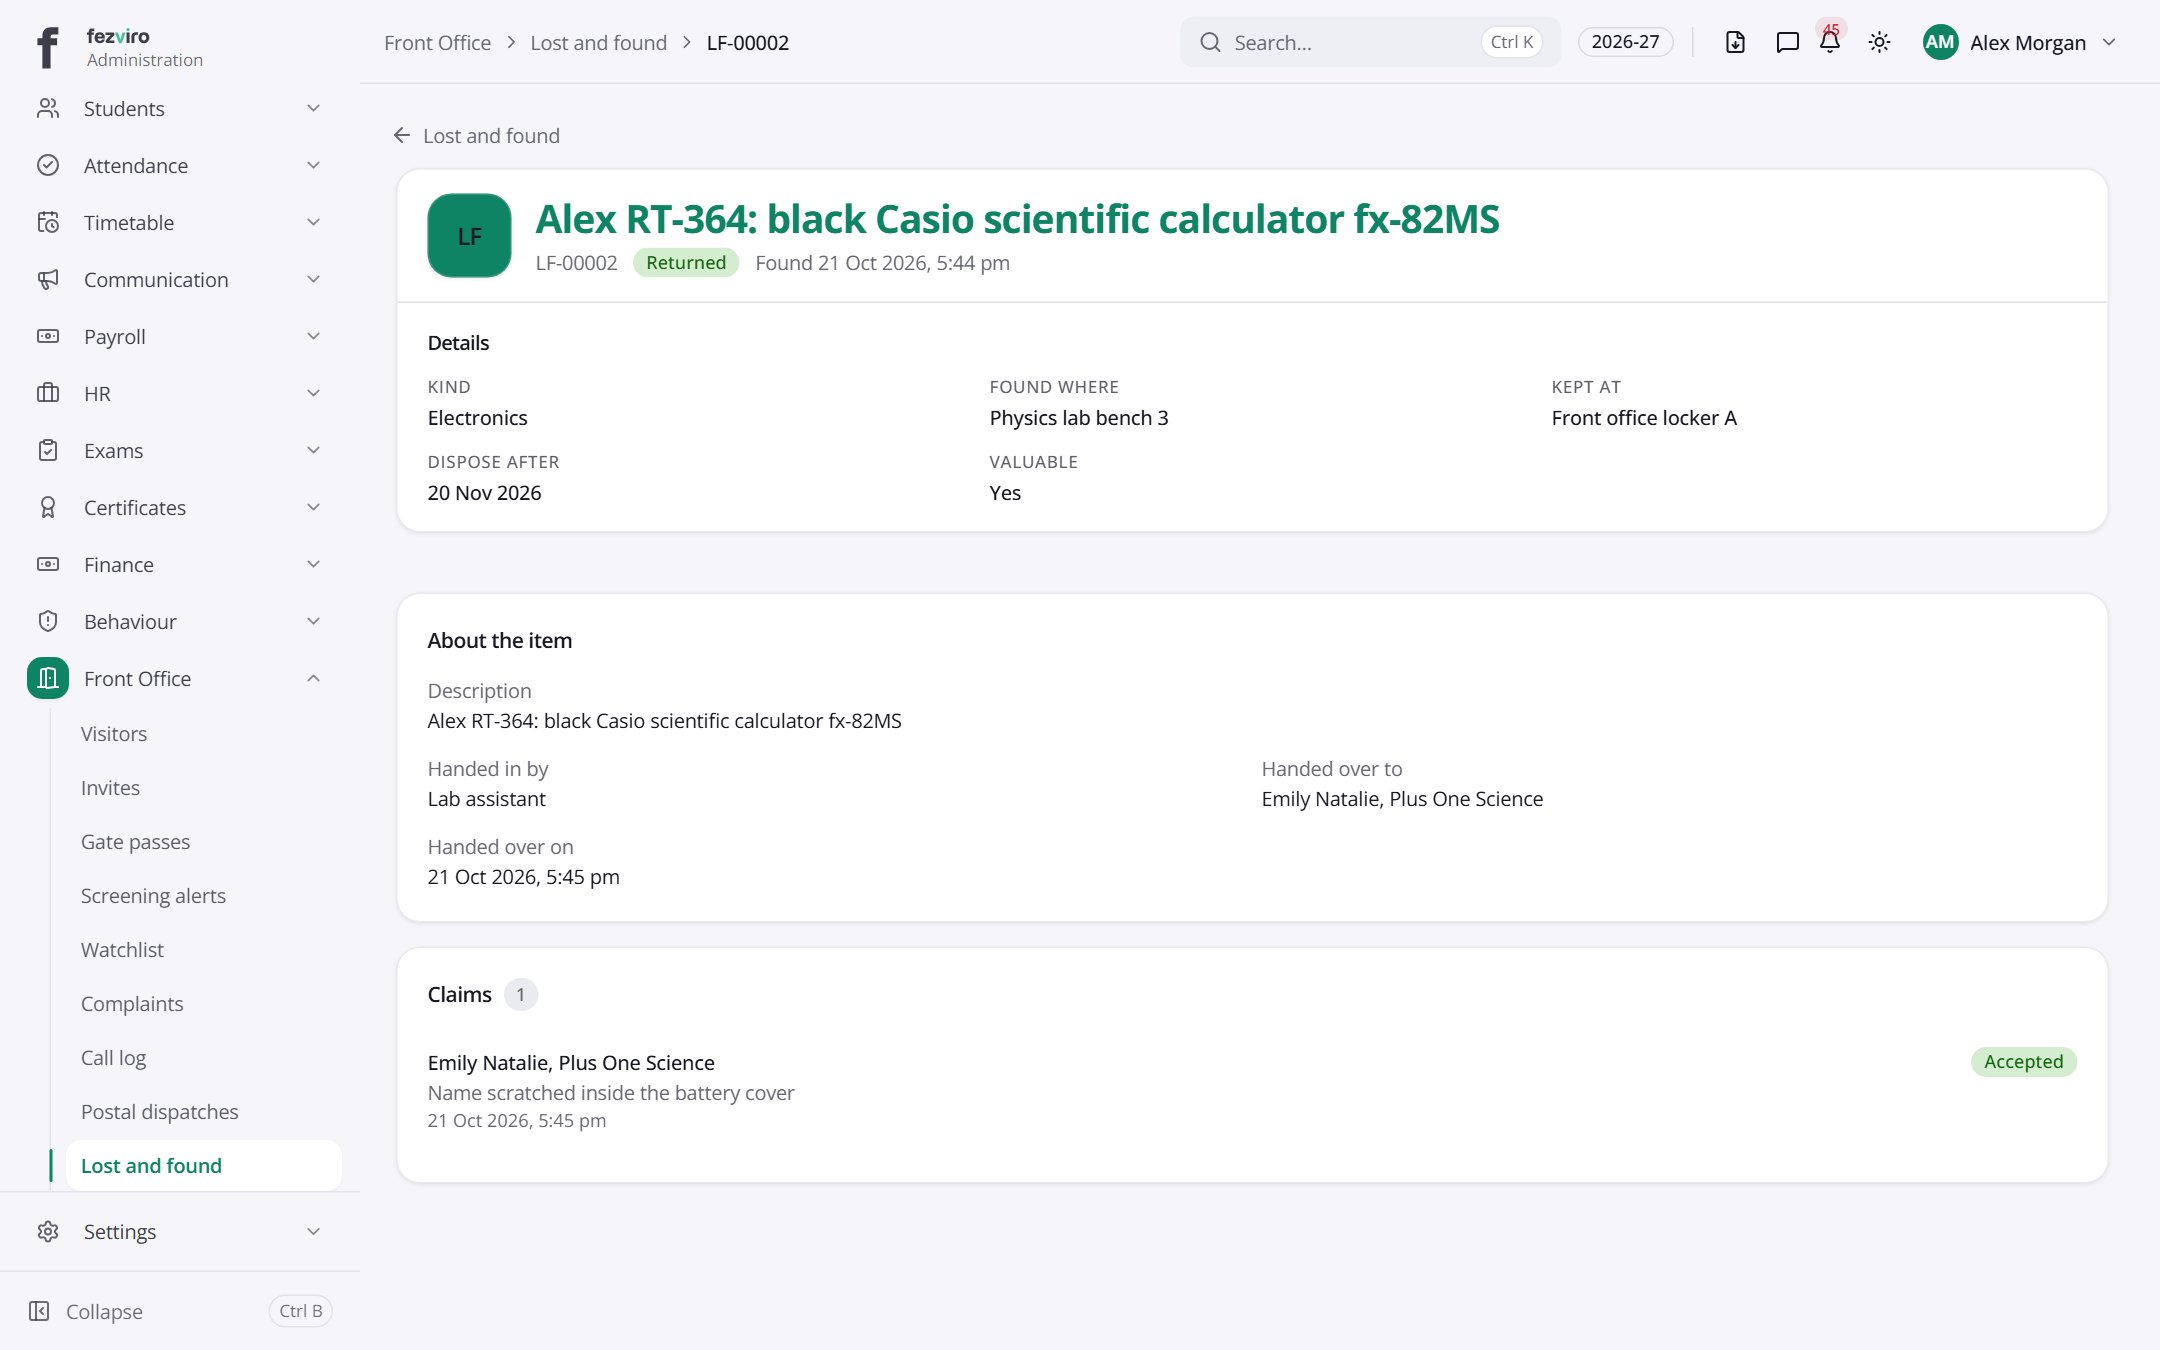Click the Attendance check-circle icon

[48, 165]
